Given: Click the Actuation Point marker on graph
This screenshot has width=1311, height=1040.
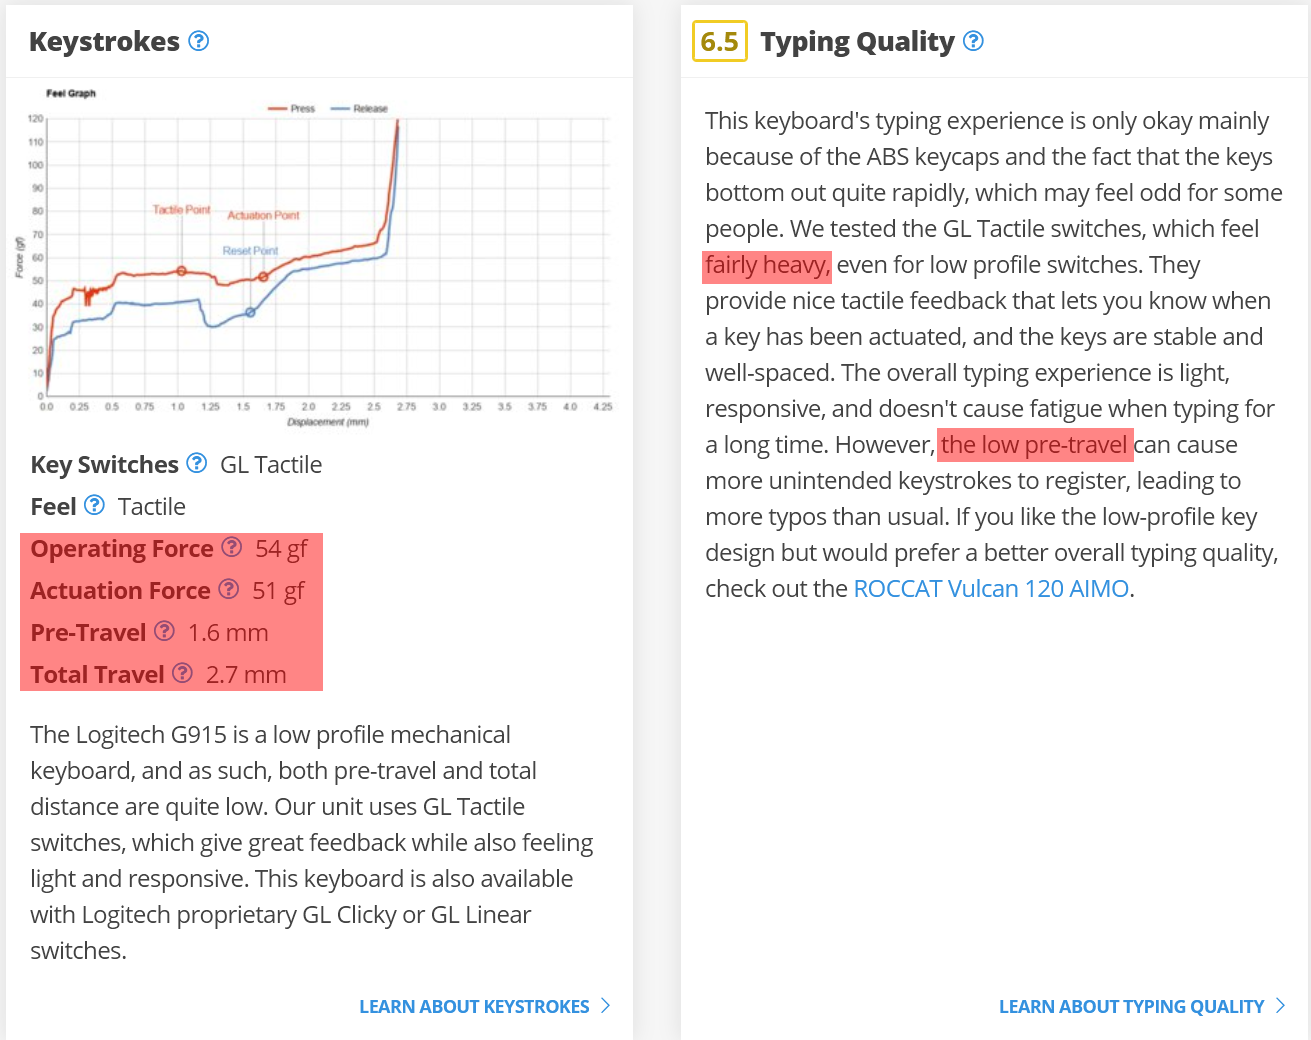Looking at the screenshot, I should [x=264, y=277].
